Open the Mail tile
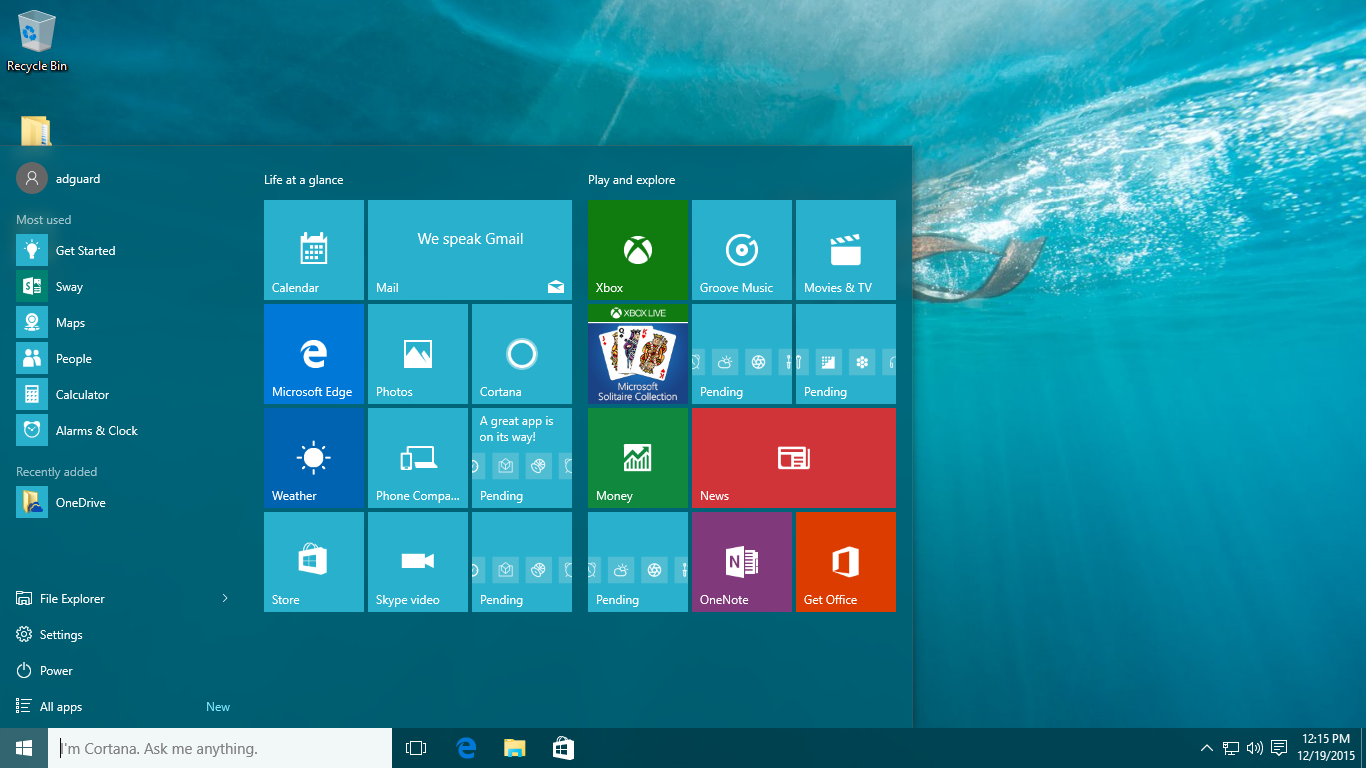The width and height of the screenshot is (1366, 768). click(470, 250)
